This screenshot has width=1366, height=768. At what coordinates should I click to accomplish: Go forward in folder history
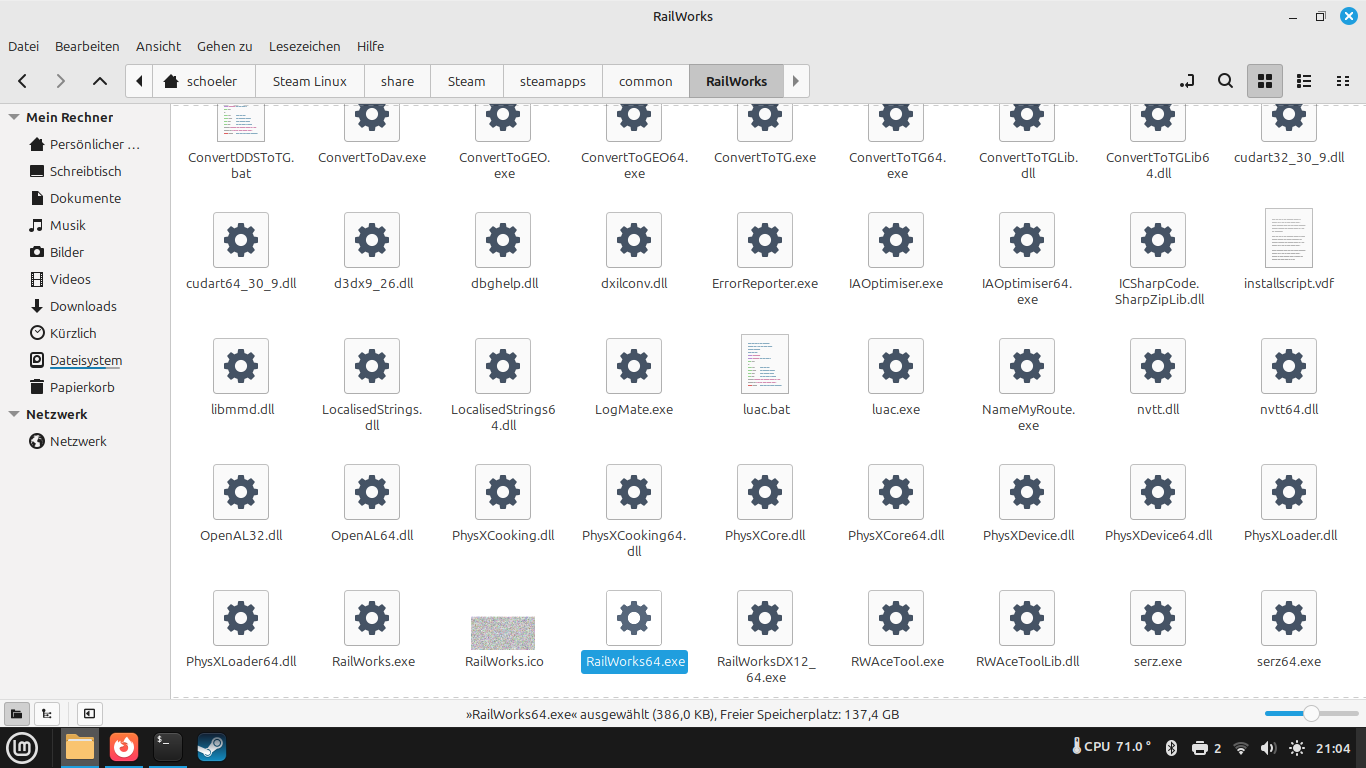click(61, 81)
